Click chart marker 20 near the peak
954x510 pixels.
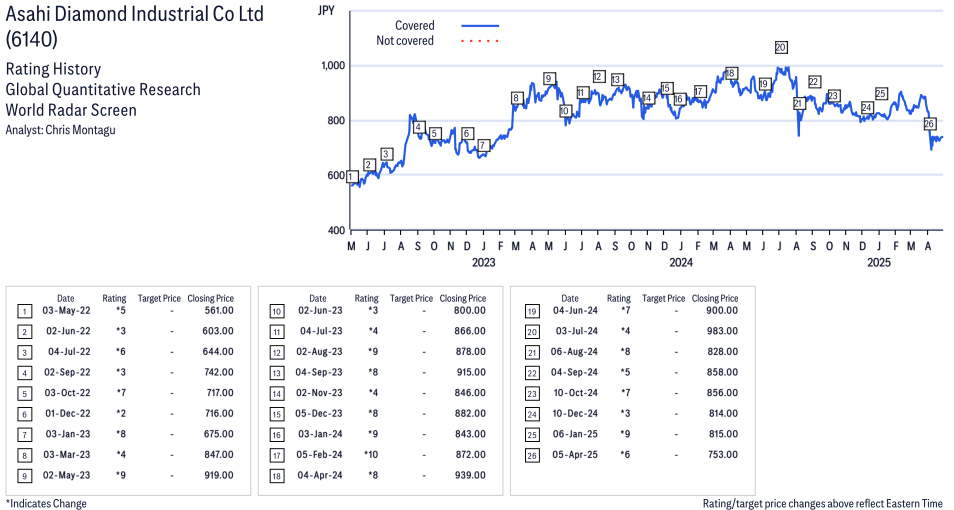coord(781,47)
